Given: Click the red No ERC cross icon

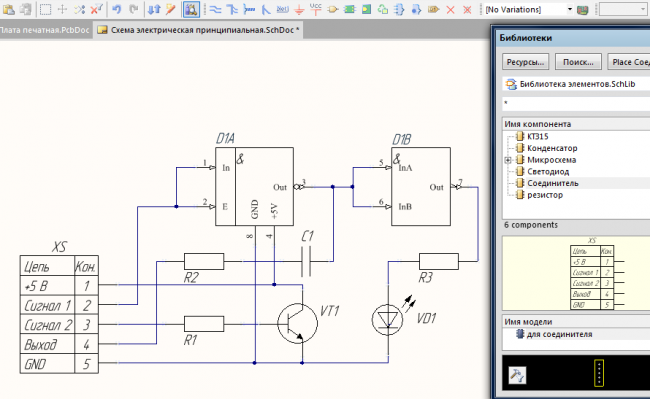Looking at the screenshot, I should 451,9.
